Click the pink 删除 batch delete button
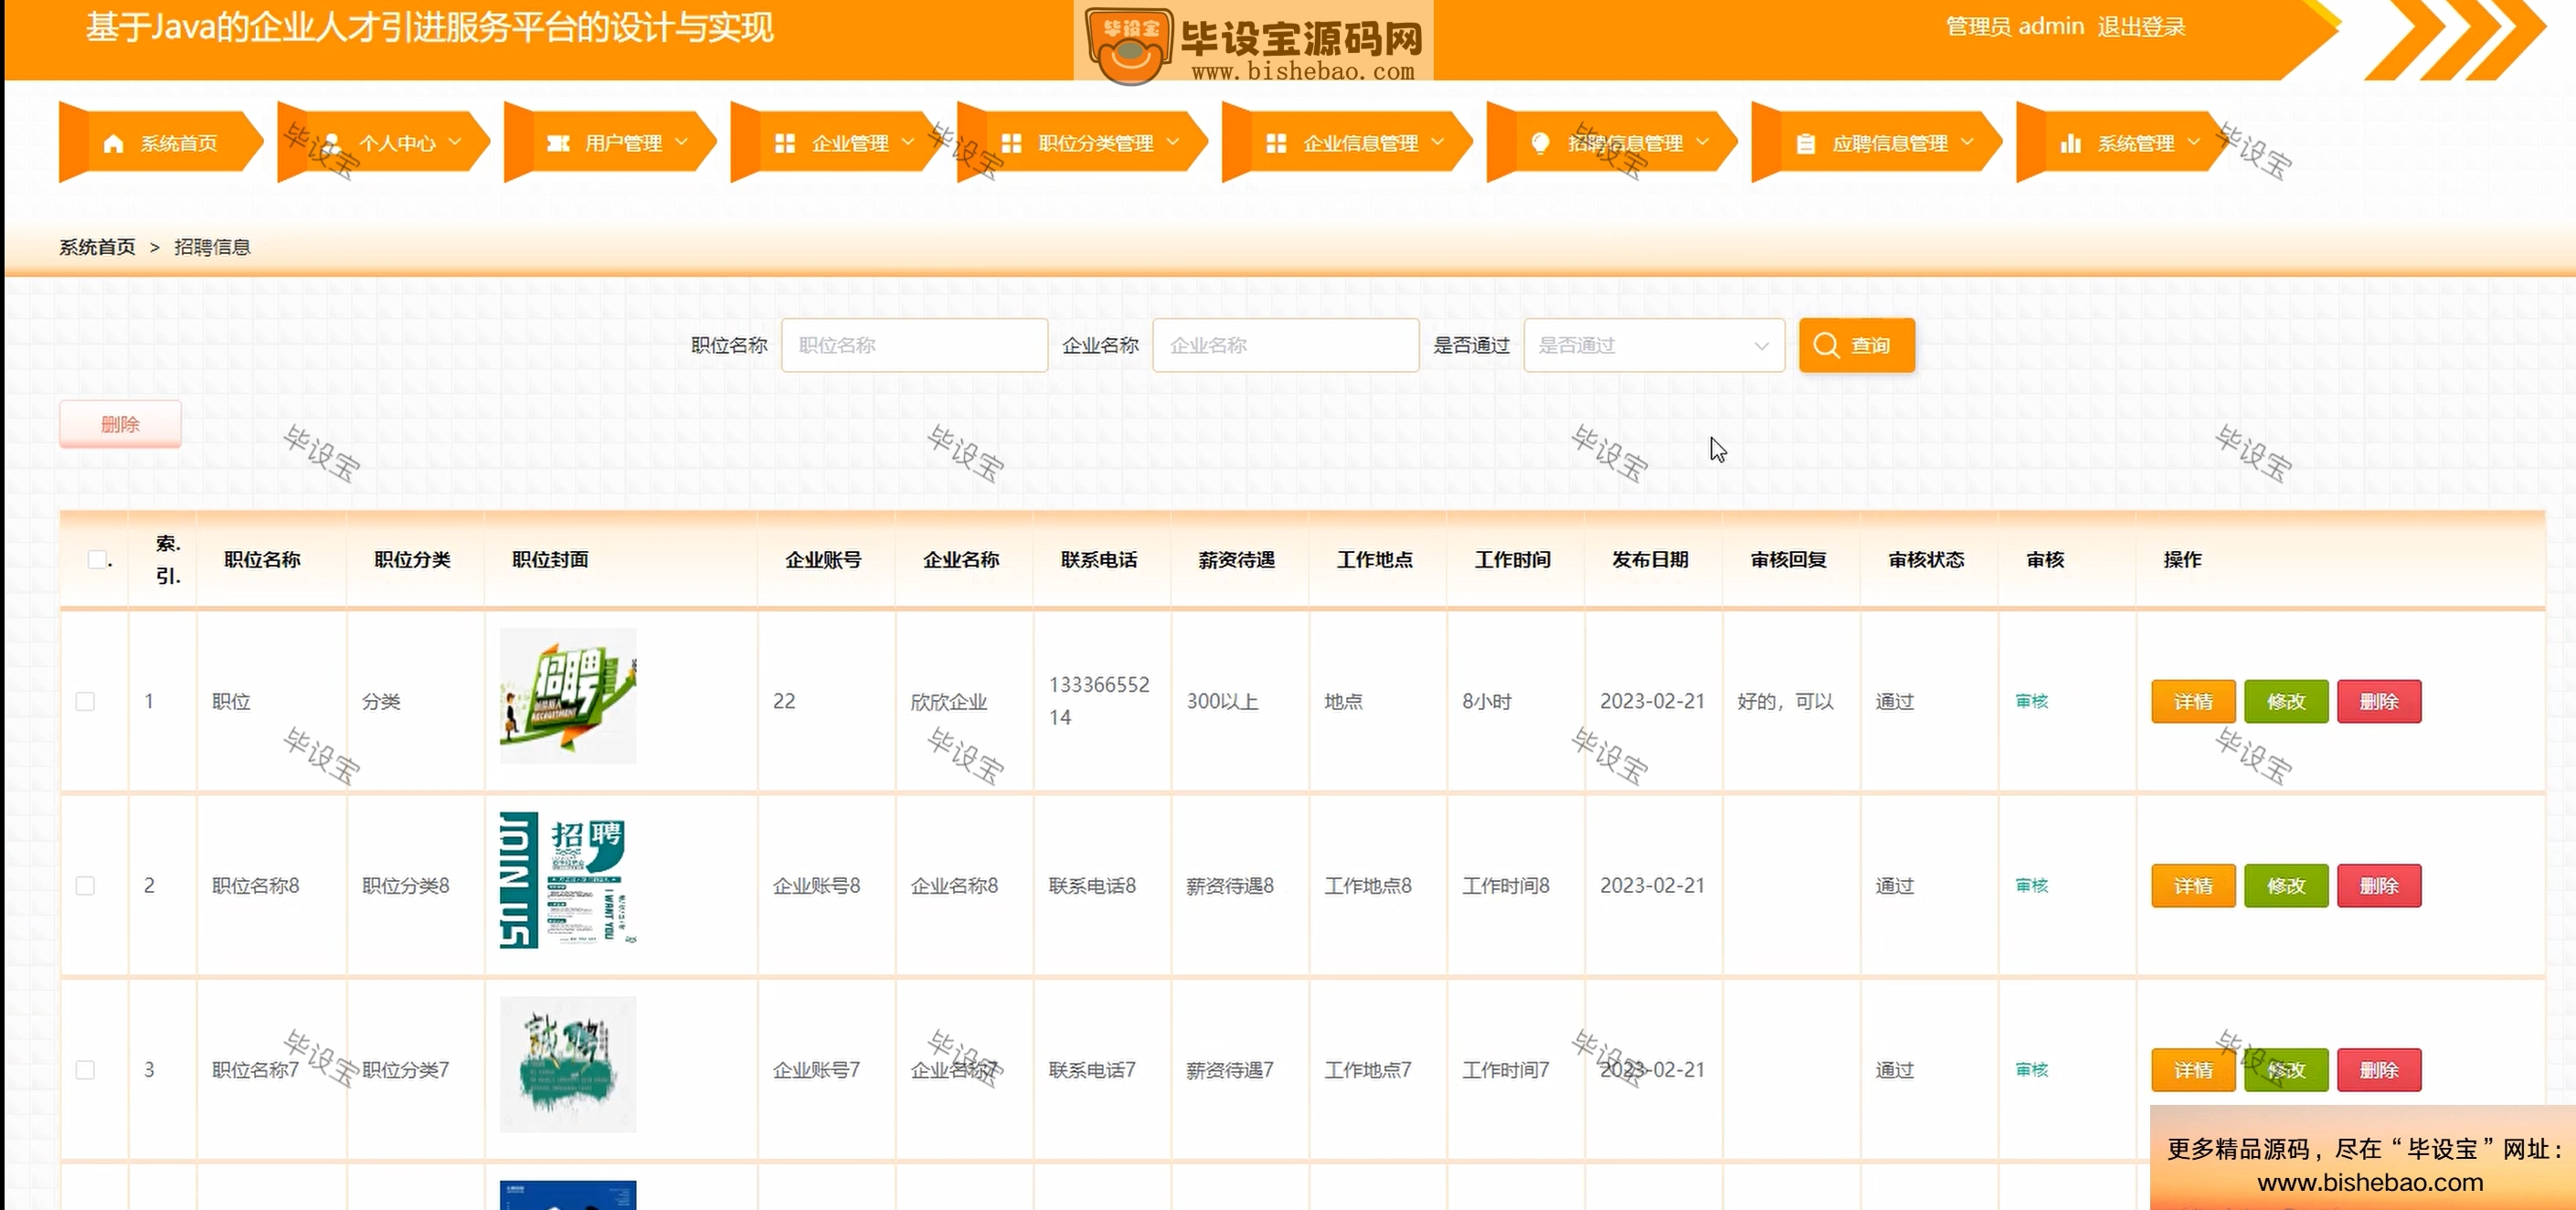 [x=120, y=425]
